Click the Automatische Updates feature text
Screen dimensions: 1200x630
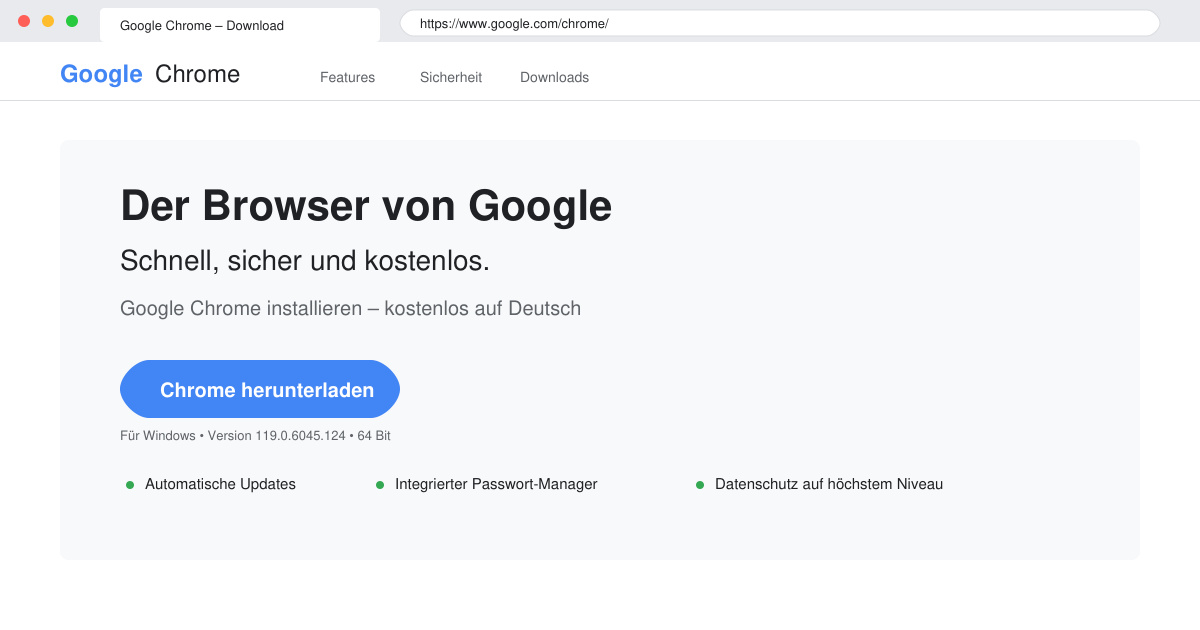pyautogui.click(x=220, y=484)
